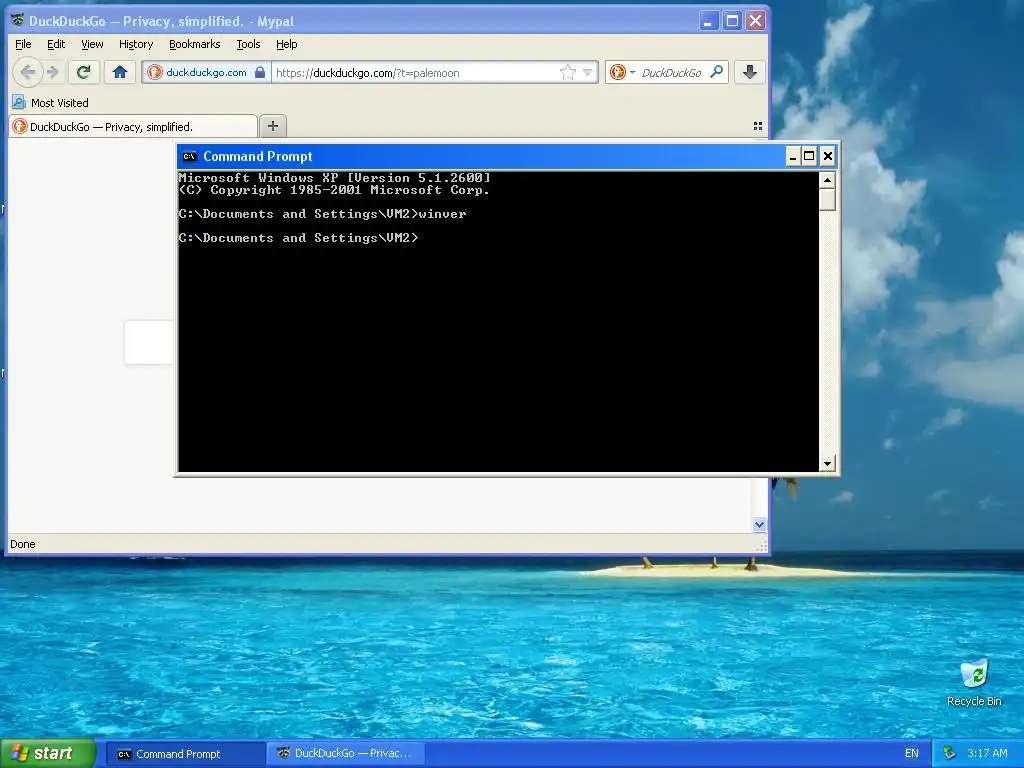Click the network tray icon
Screen dimensions: 1024x768
[x=950, y=754]
